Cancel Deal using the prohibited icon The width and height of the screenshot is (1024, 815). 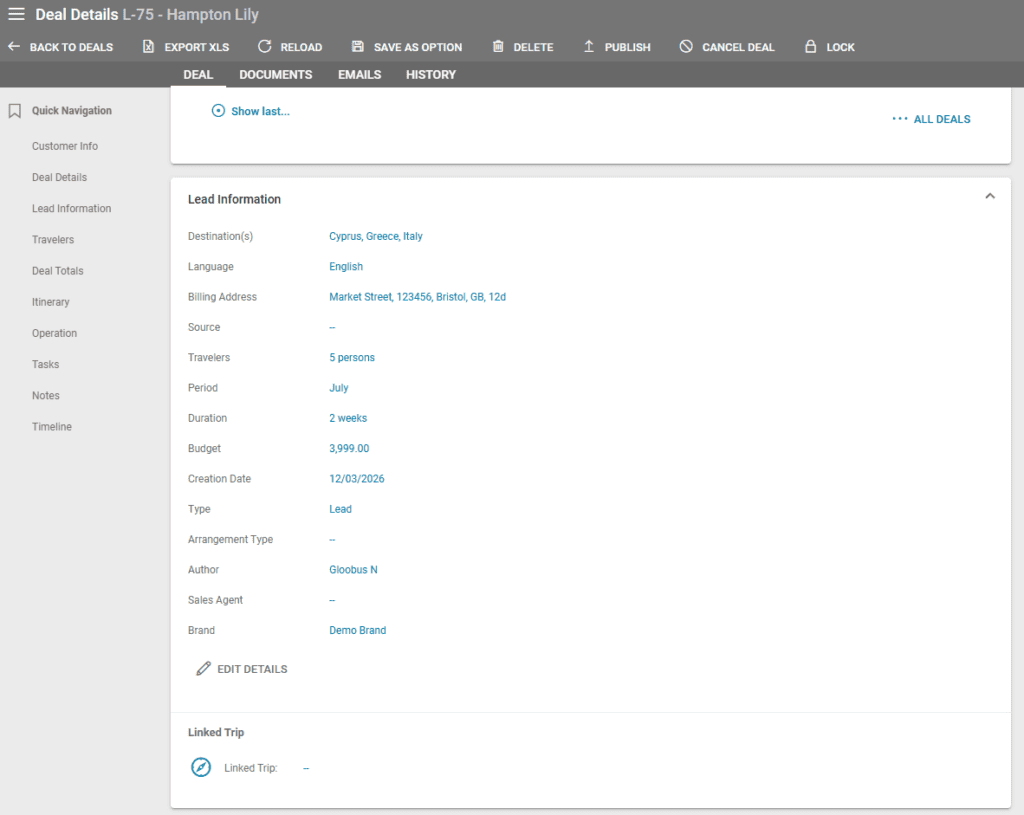point(686,47)
